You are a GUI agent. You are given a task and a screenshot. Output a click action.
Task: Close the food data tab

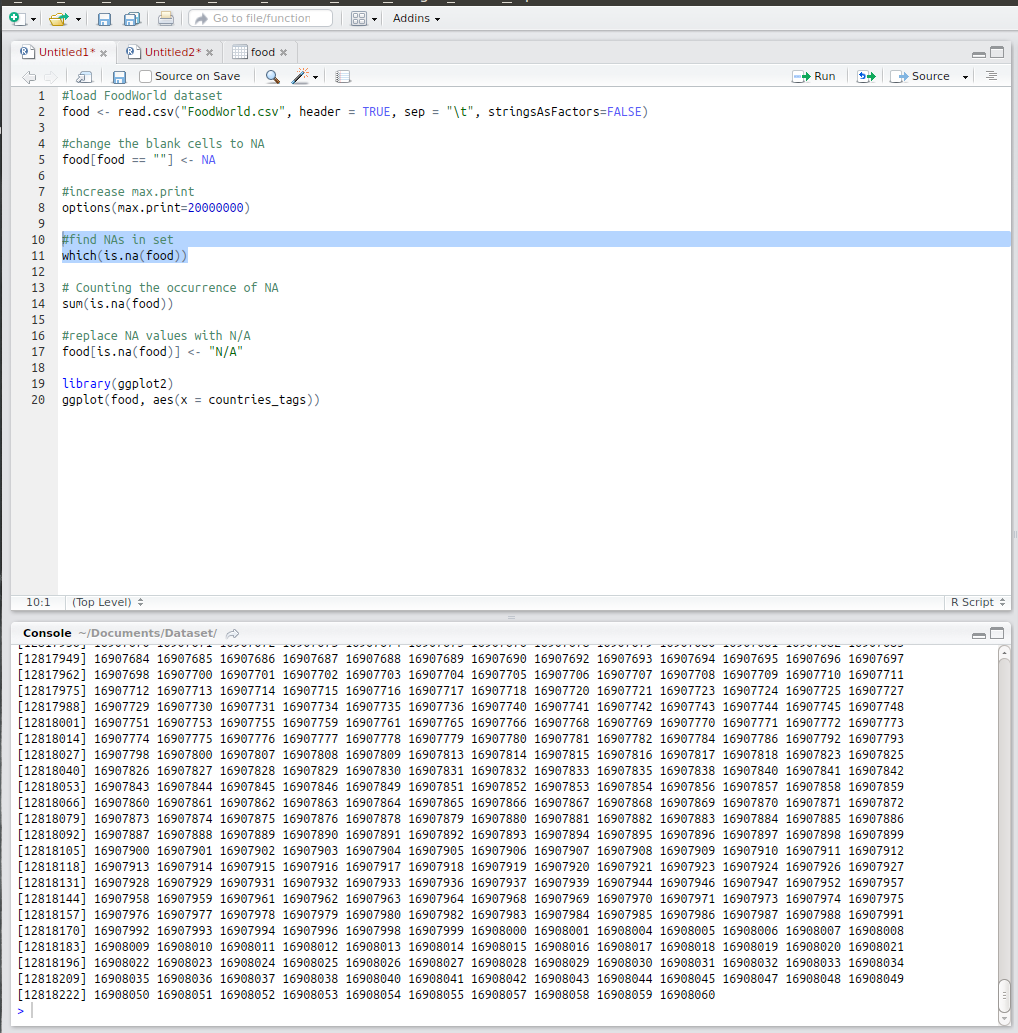283,53
